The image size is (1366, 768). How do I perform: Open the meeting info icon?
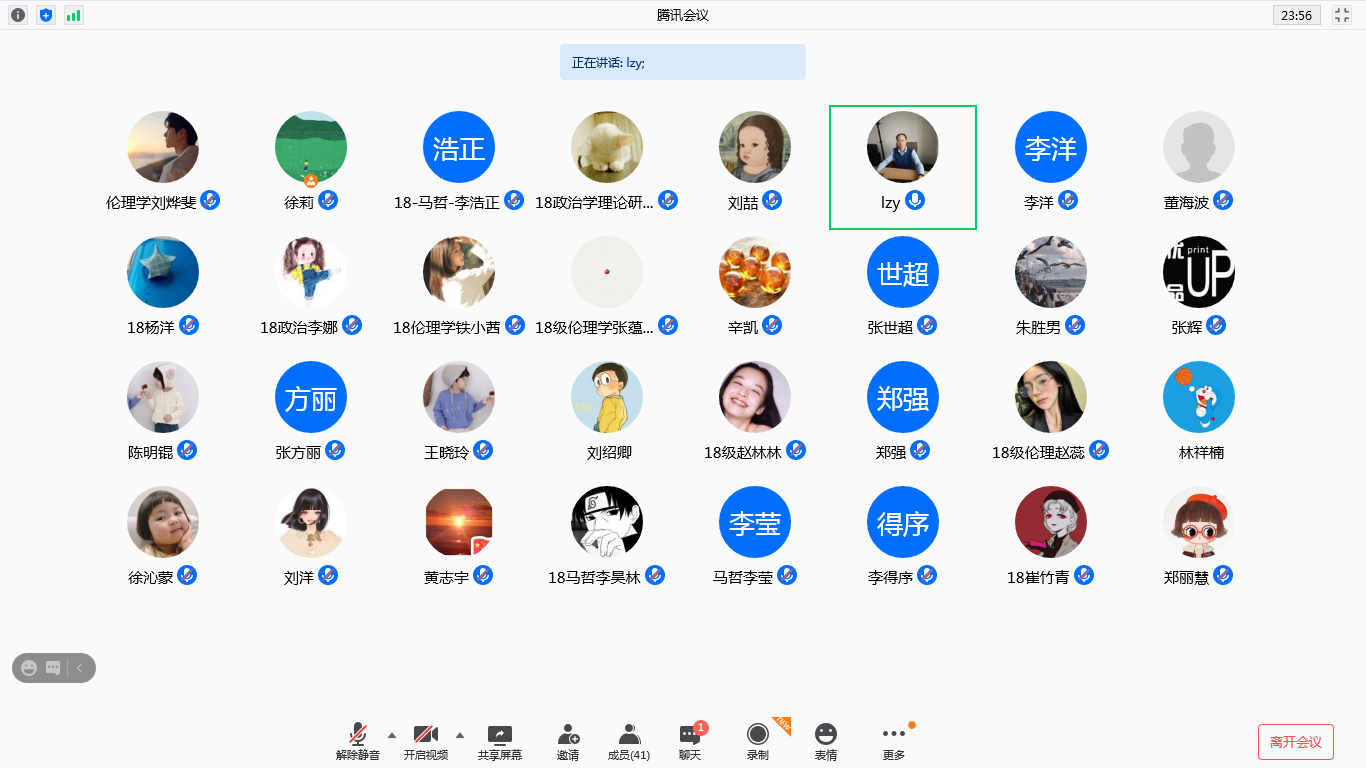click(x=18, y=15)
